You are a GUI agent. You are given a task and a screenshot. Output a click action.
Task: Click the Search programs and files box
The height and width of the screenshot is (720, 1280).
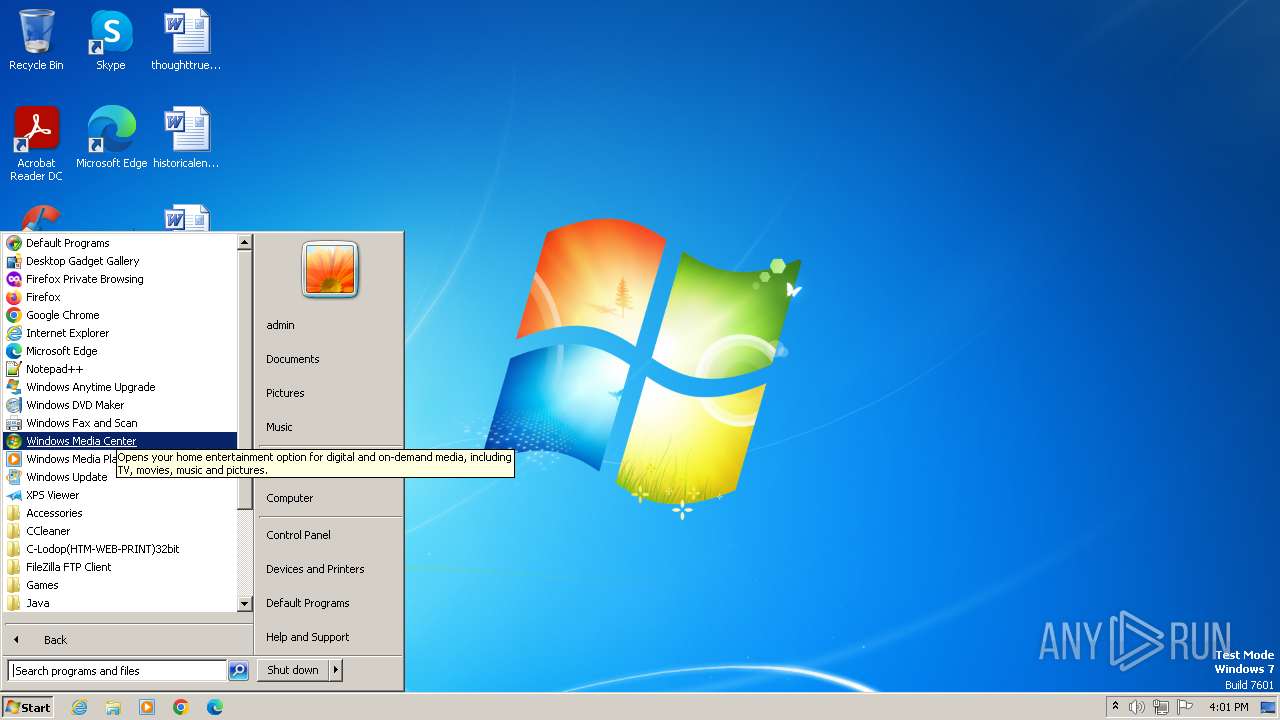[x=117, y=671]
